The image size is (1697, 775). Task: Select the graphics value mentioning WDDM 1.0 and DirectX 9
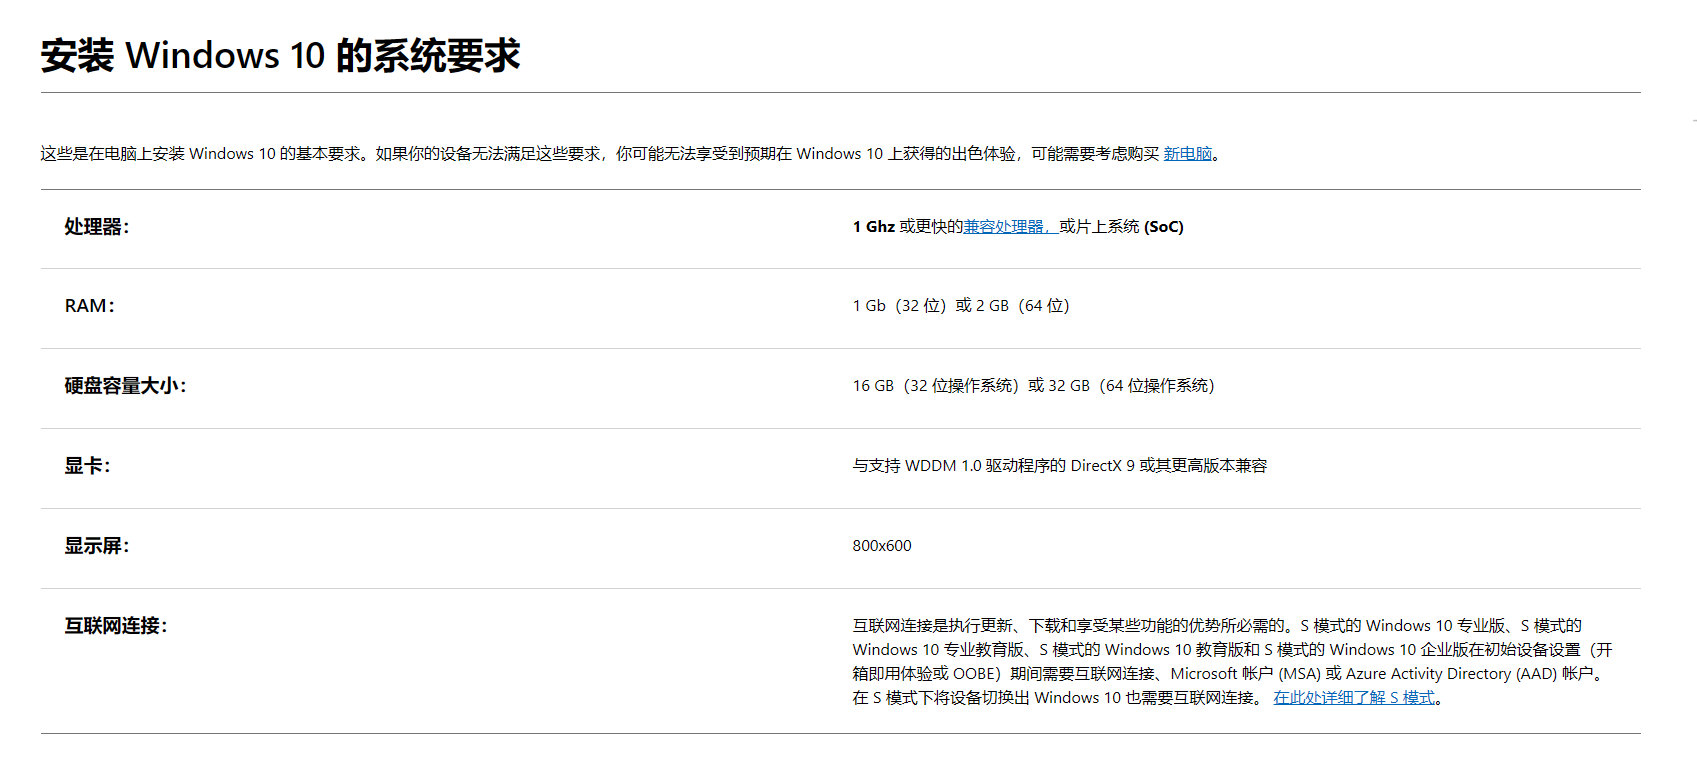[x=1059, y=466]
